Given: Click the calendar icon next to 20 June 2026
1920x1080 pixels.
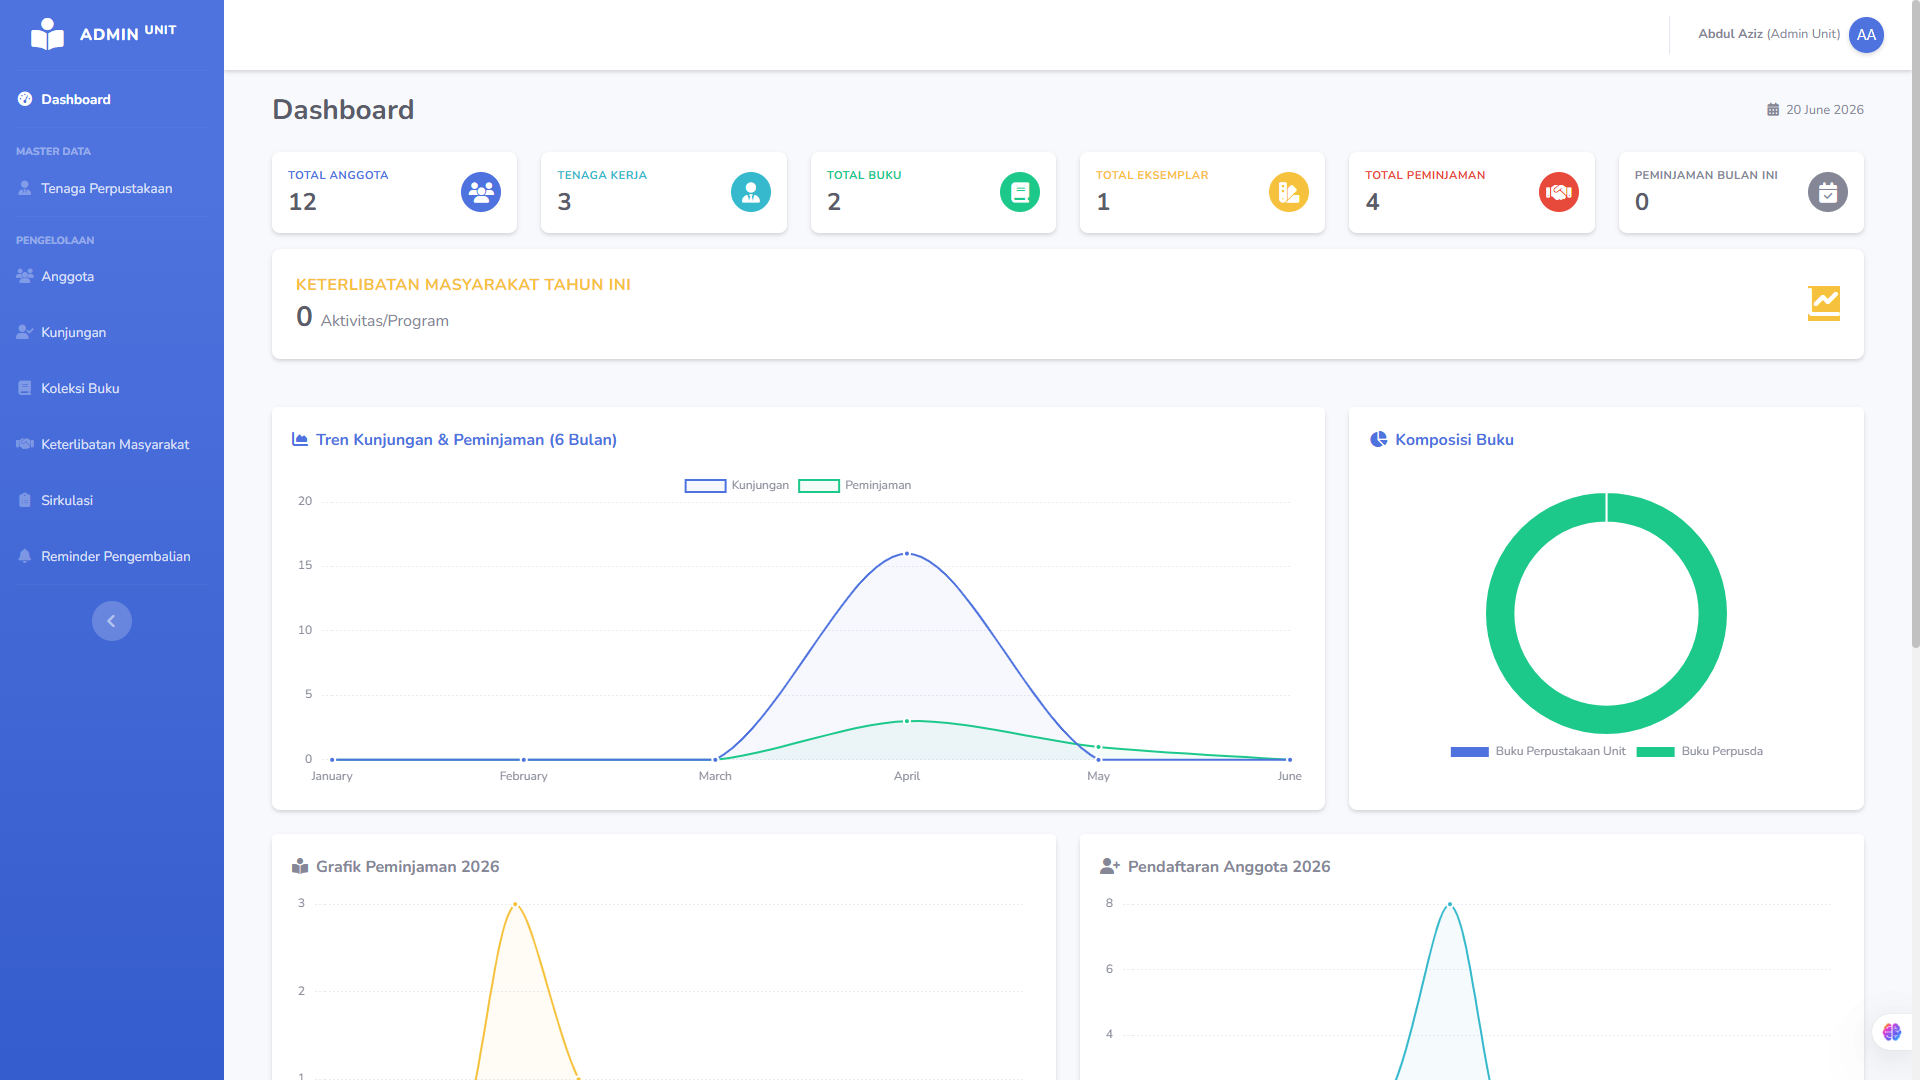Looking at the screenshot, I should (x=1773, y=110).
